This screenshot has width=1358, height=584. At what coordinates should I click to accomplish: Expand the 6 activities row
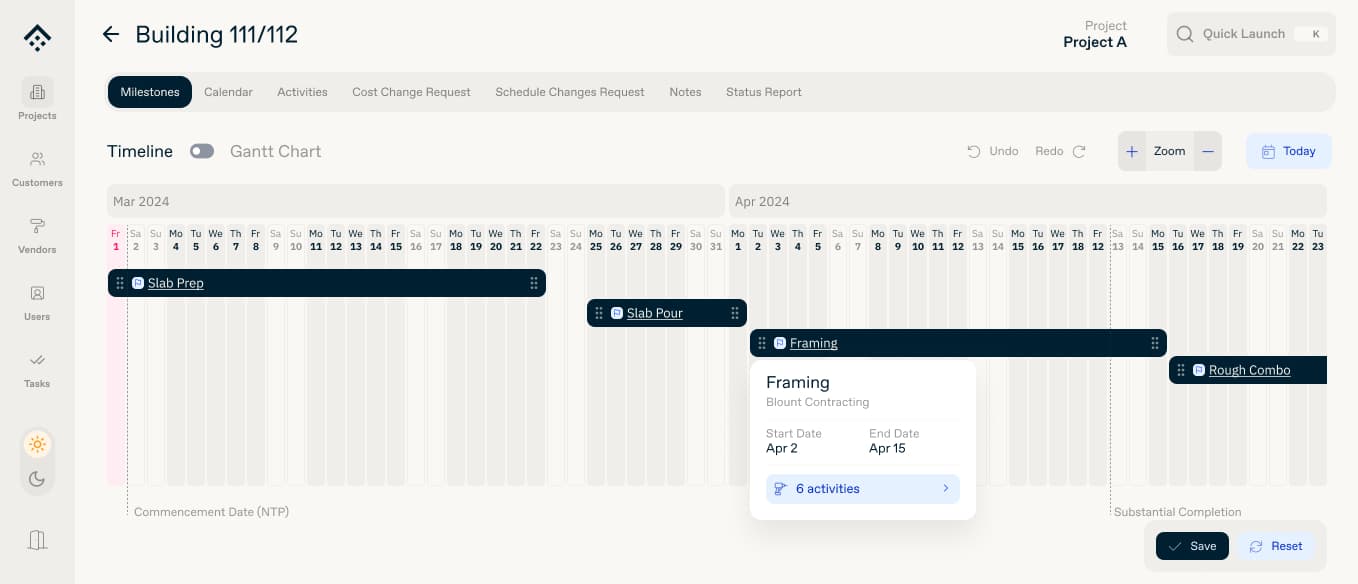(862, 489)
